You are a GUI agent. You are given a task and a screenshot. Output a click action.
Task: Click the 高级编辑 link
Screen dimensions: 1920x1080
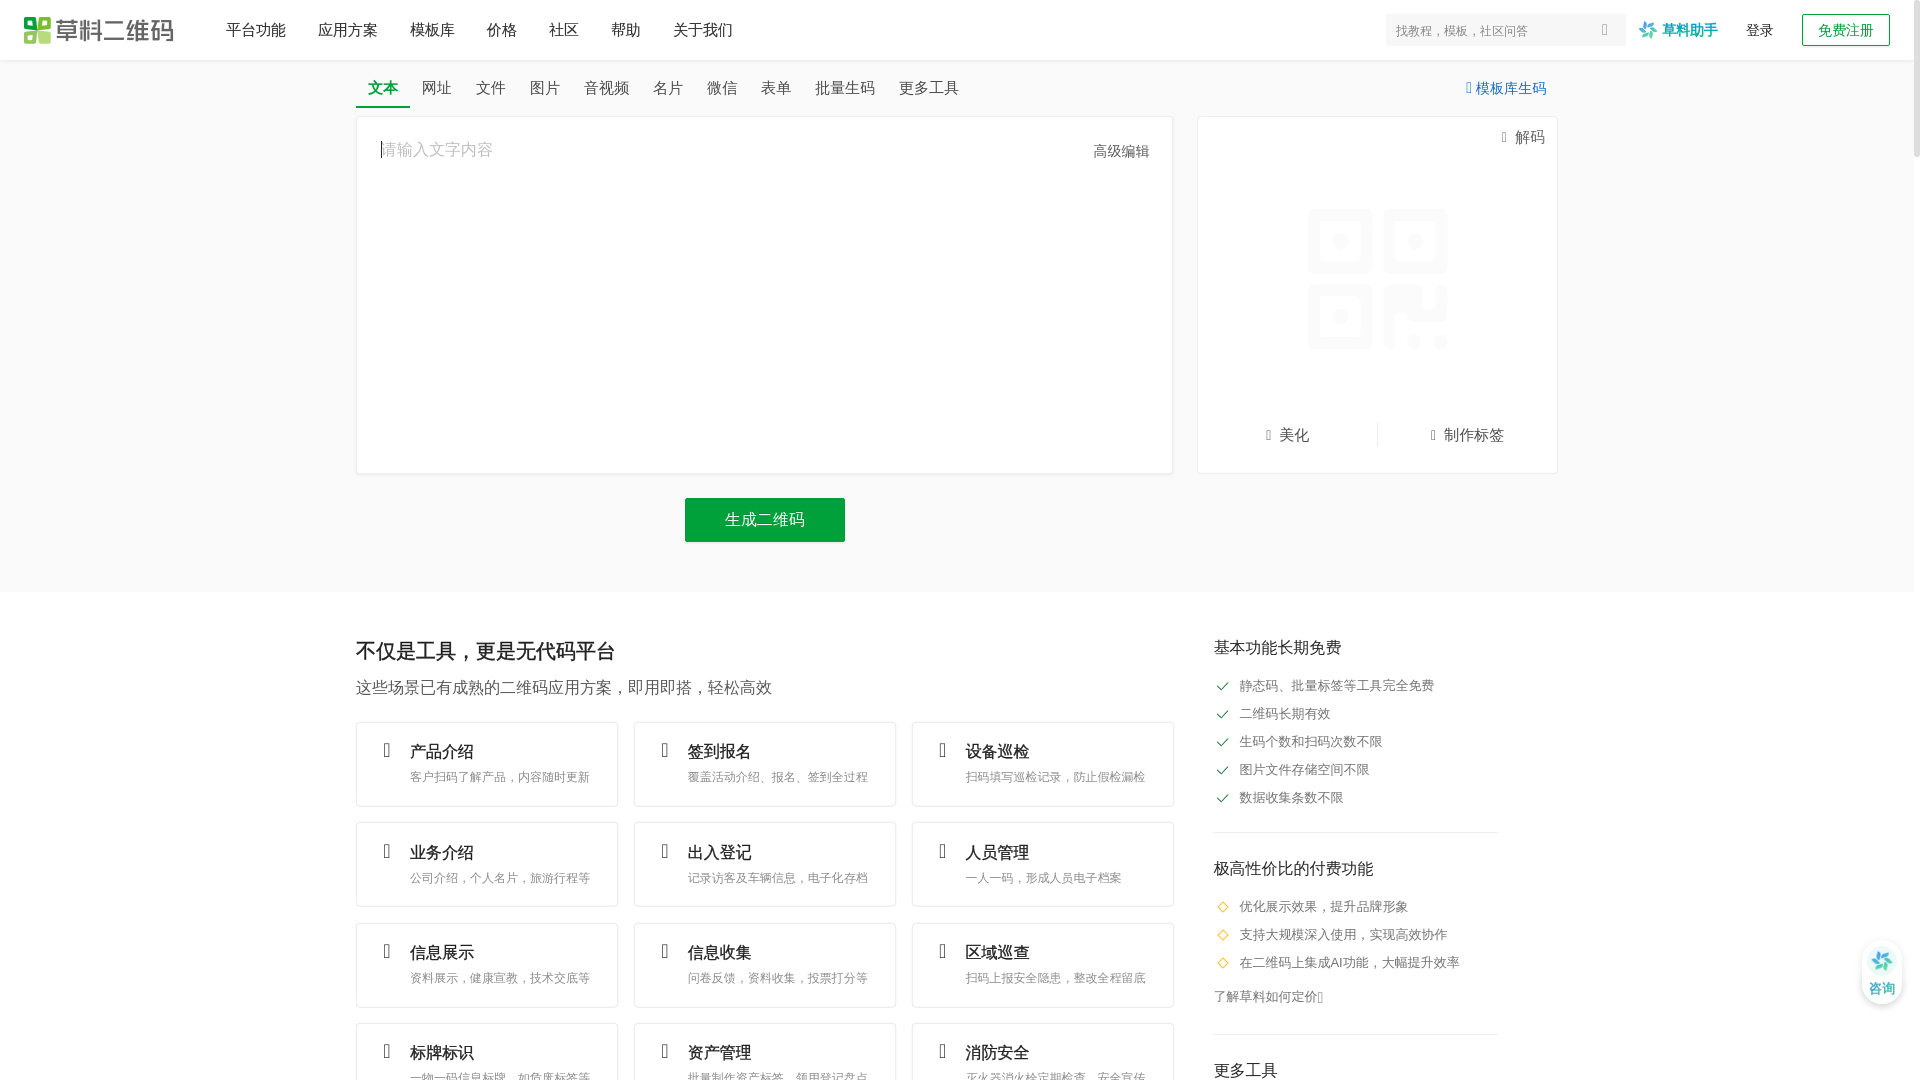[1121, 151]
